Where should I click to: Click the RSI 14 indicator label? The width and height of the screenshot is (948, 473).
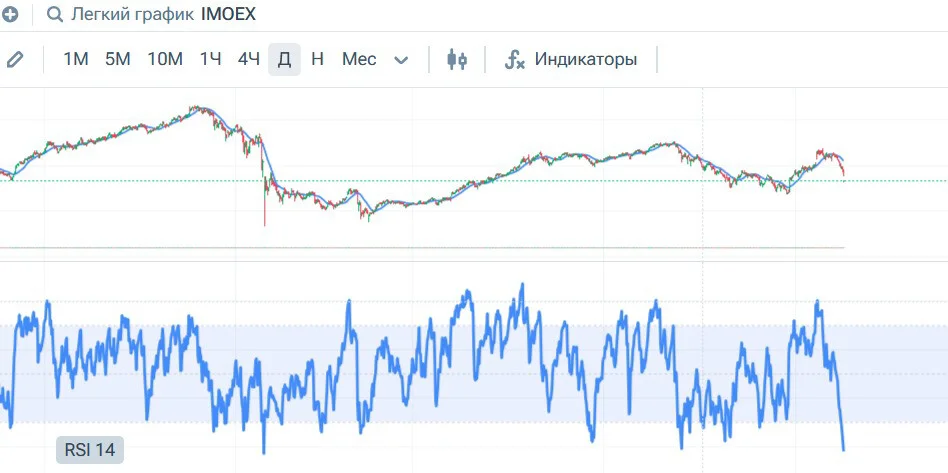click(89, 450)
